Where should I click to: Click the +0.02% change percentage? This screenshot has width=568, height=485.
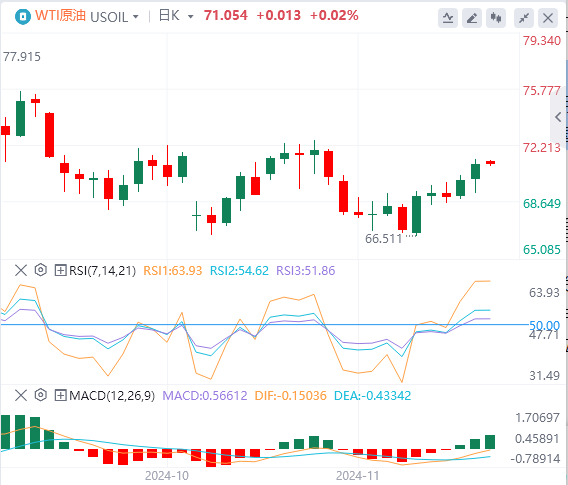pyautogui.click(x=334, y=16)
